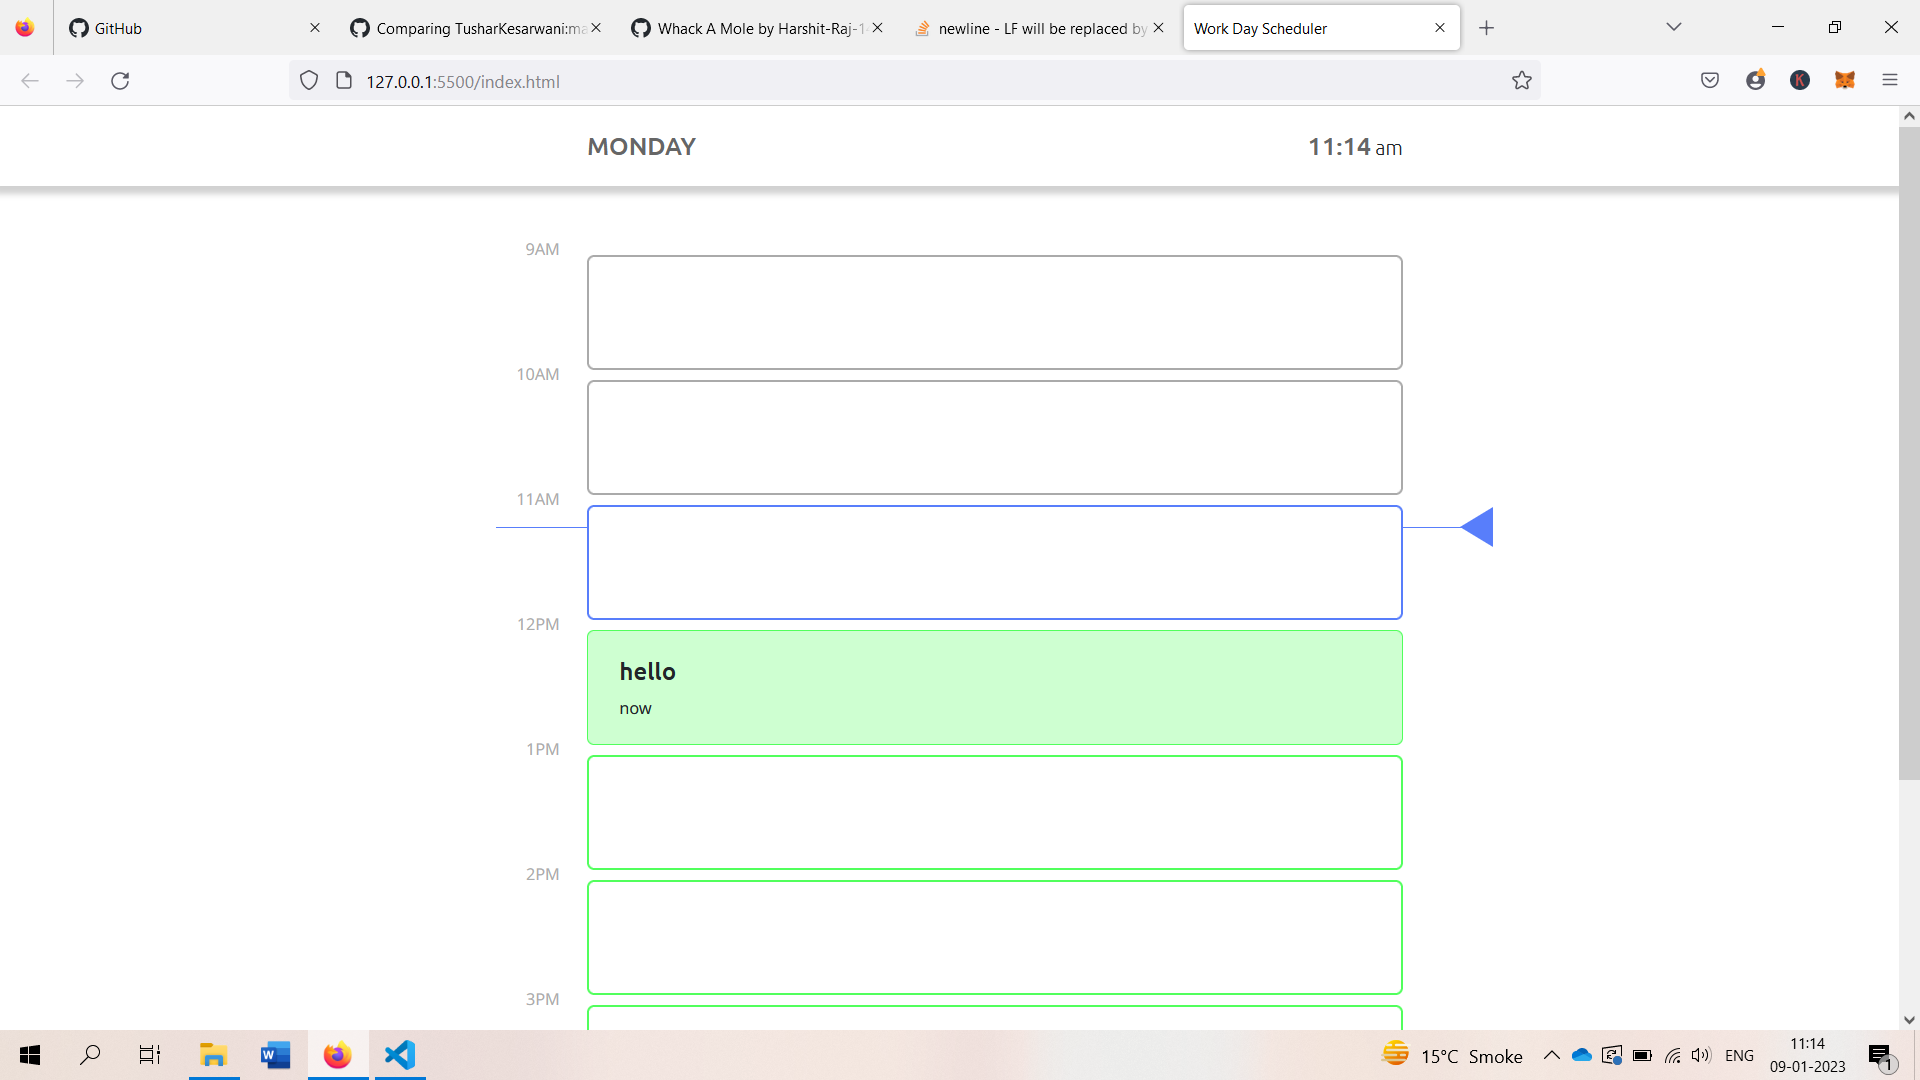Viewport: 1920px width, 1080px height.
Task: Open the Pocket save icon
Action: (1710, 81)
